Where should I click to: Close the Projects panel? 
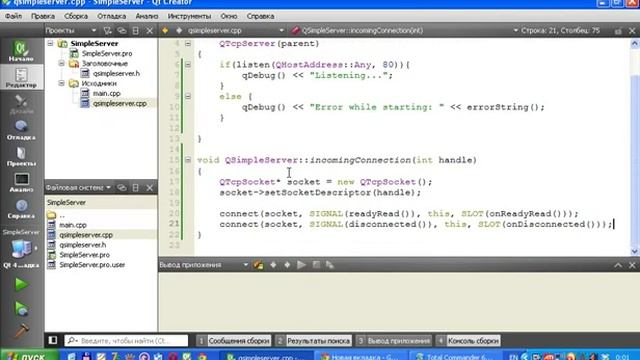(150, 31)
